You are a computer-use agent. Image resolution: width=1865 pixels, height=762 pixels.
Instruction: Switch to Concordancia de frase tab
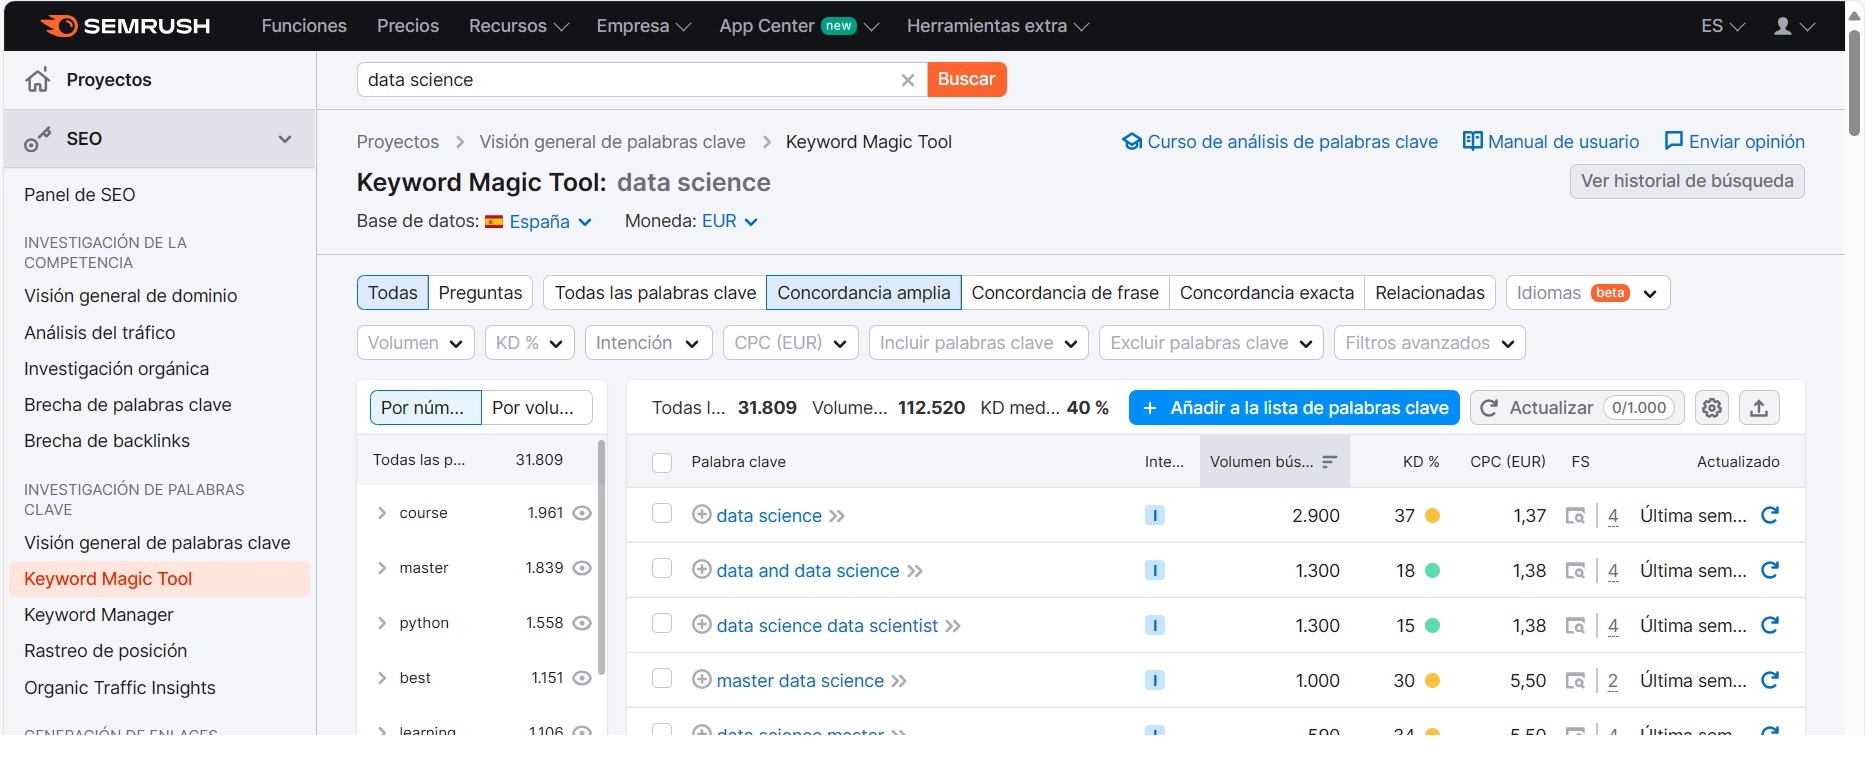pyautogui.click(x=1065, y=293)
